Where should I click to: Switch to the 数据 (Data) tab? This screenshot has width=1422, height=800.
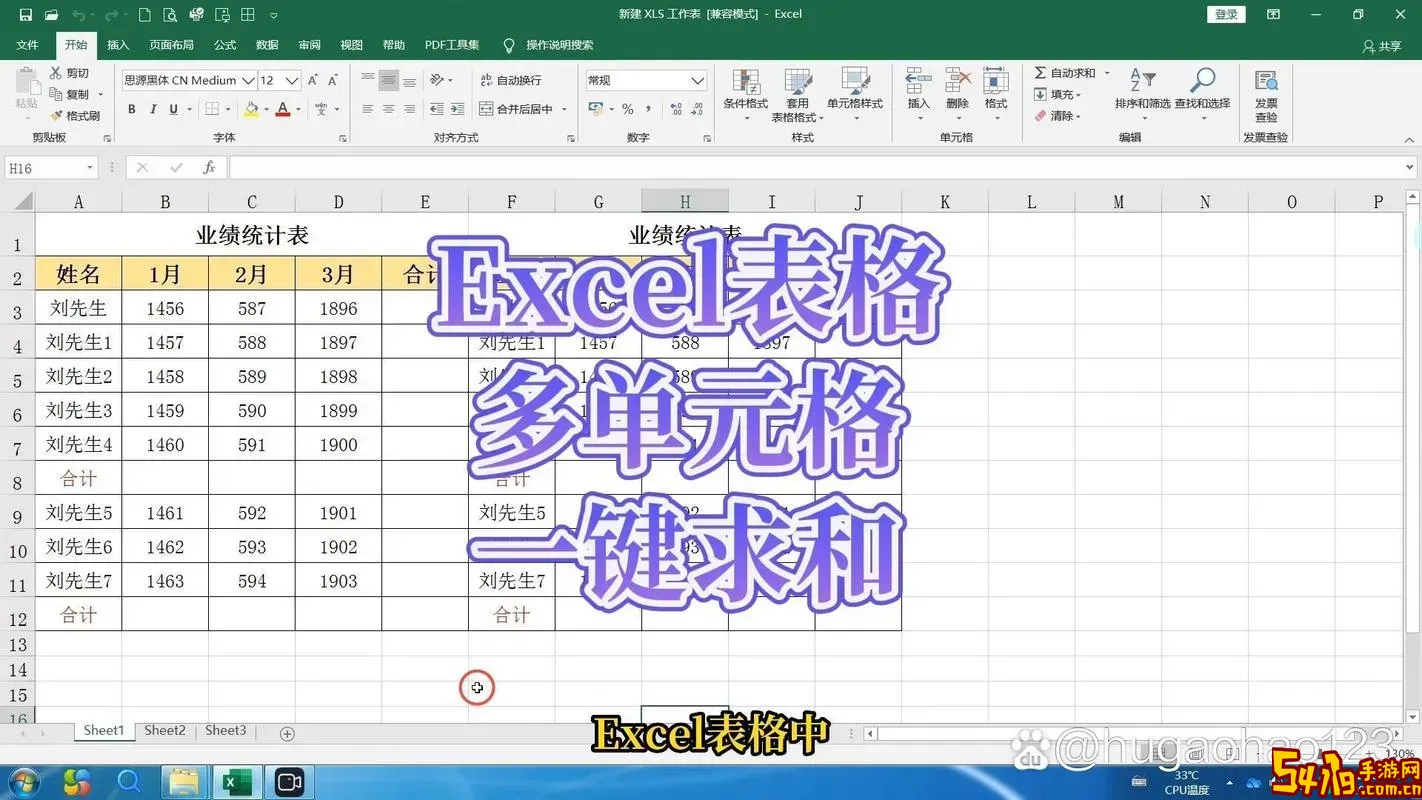coord(267,45)
